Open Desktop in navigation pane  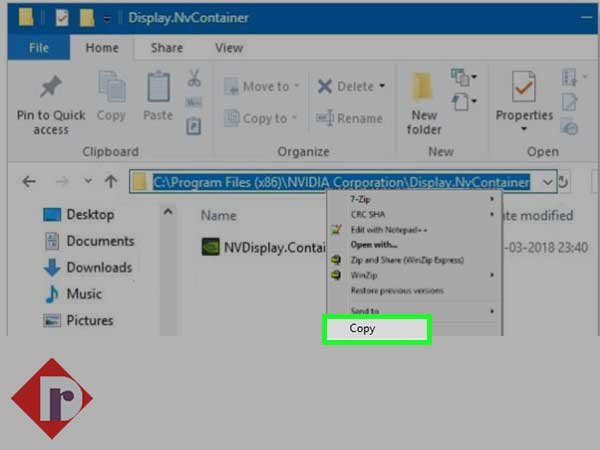79,214
